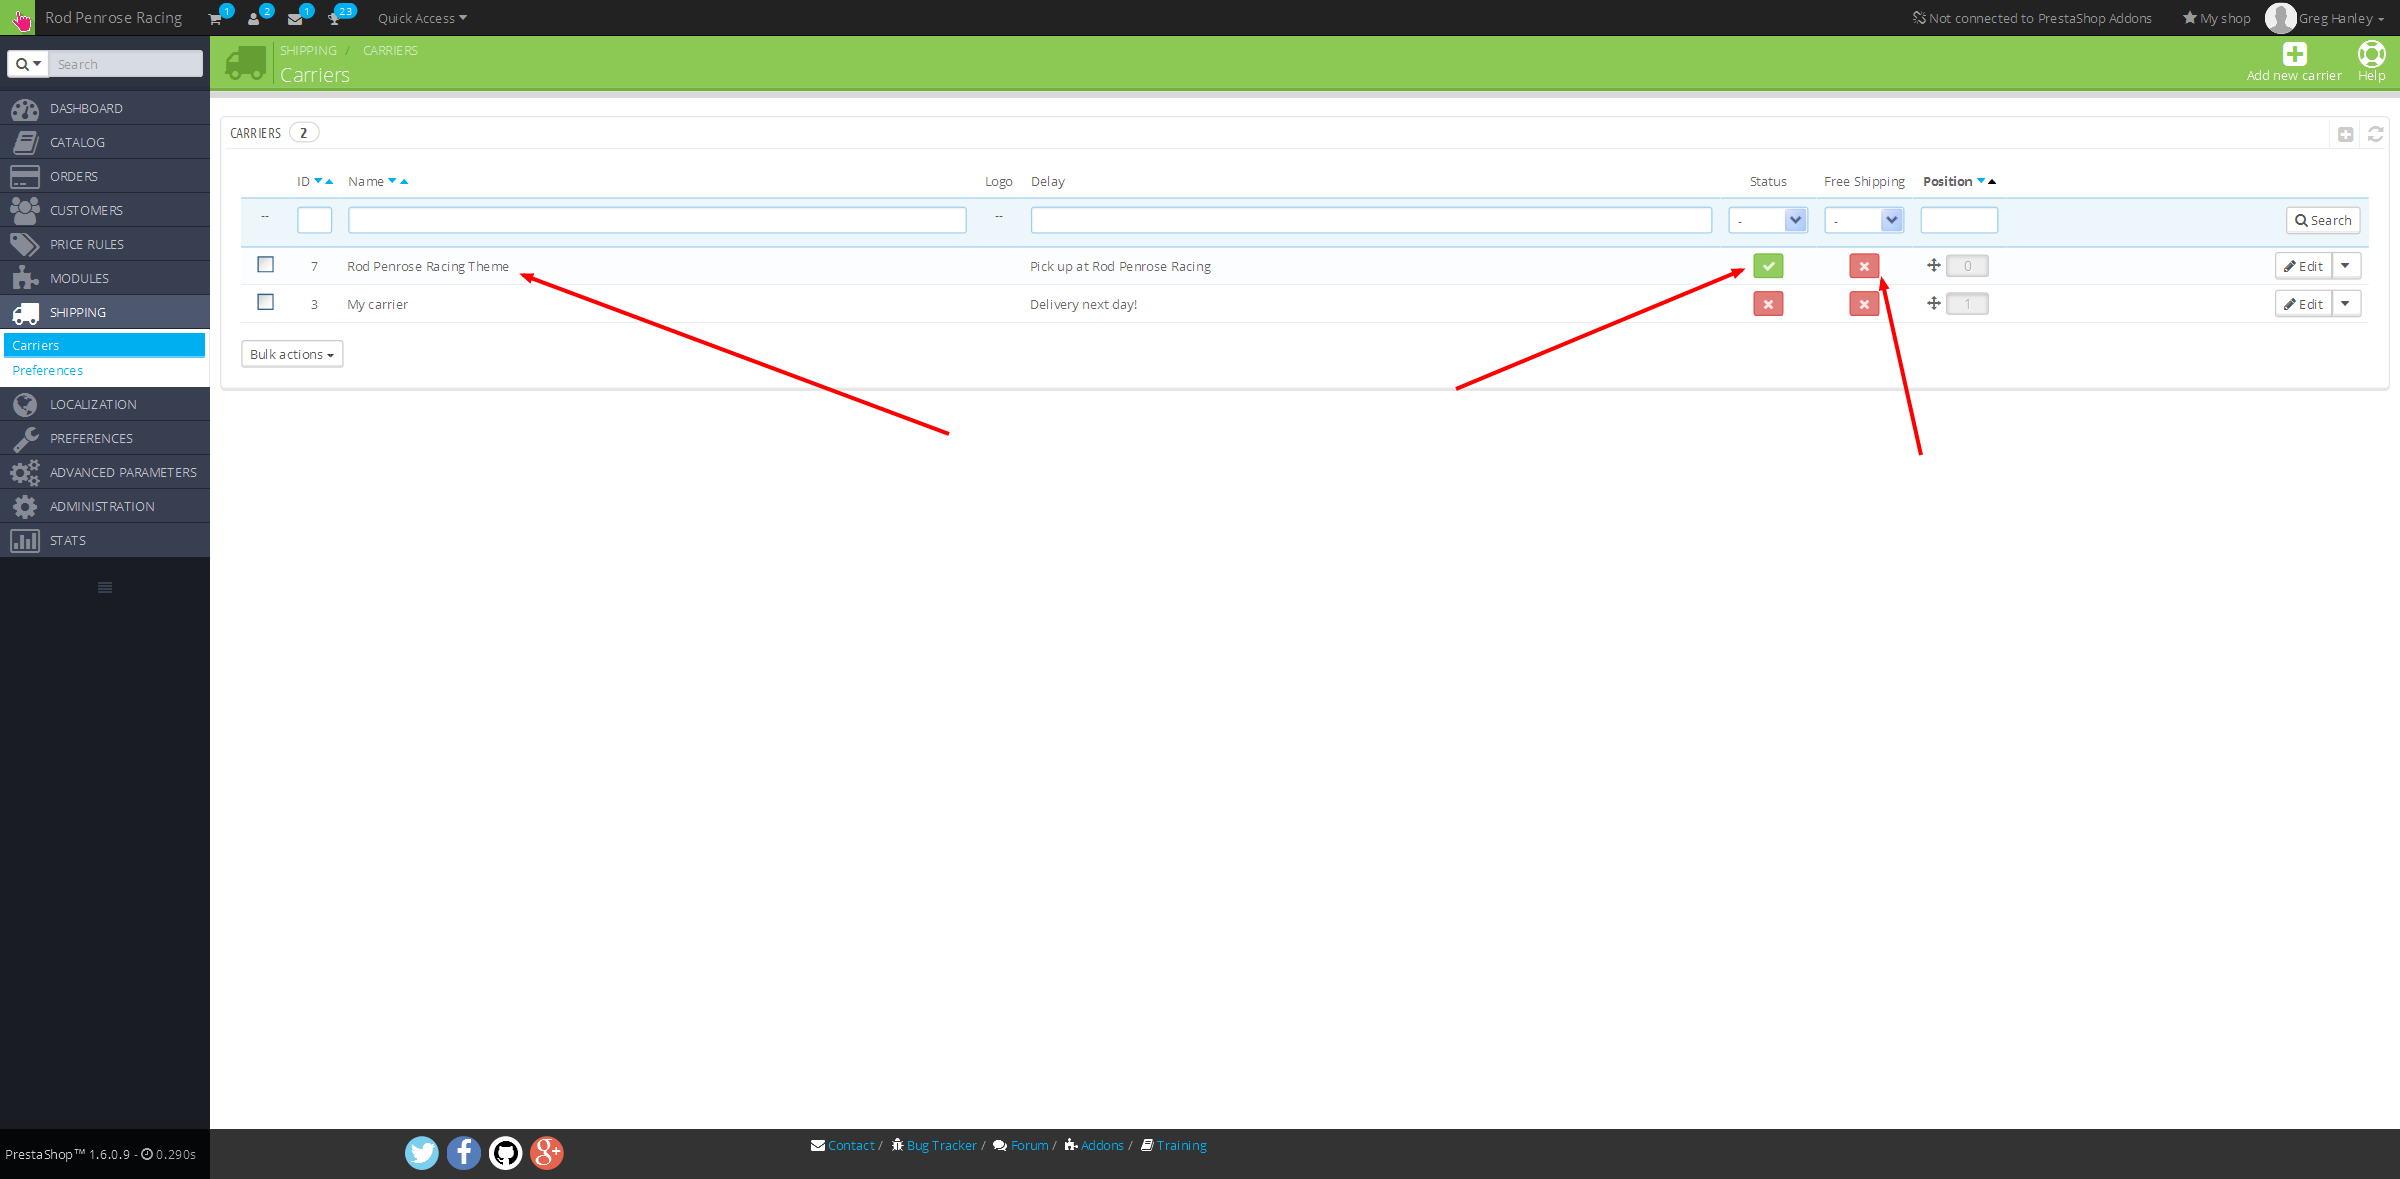2400x1179 pixels.
Task: Open the envelope messages notification icon
Action: tap(295, 19)
